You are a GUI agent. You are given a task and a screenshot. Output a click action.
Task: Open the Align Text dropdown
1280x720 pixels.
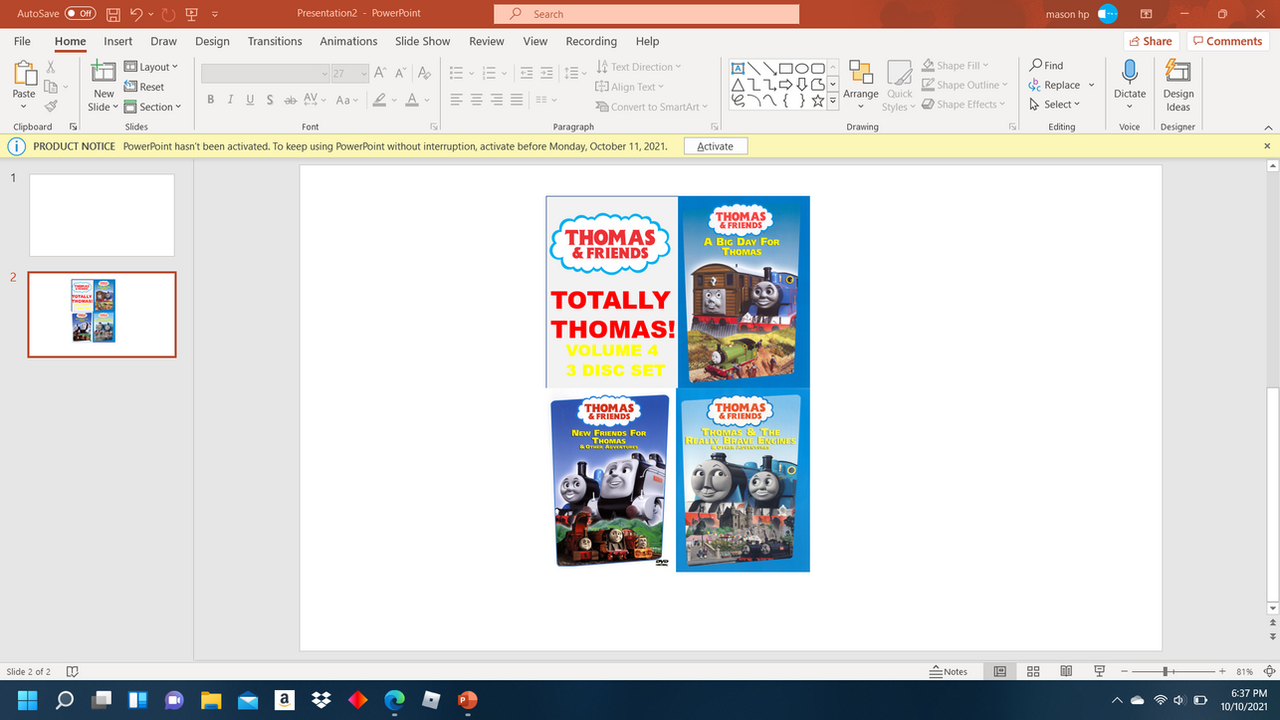(x=630, y=87)
